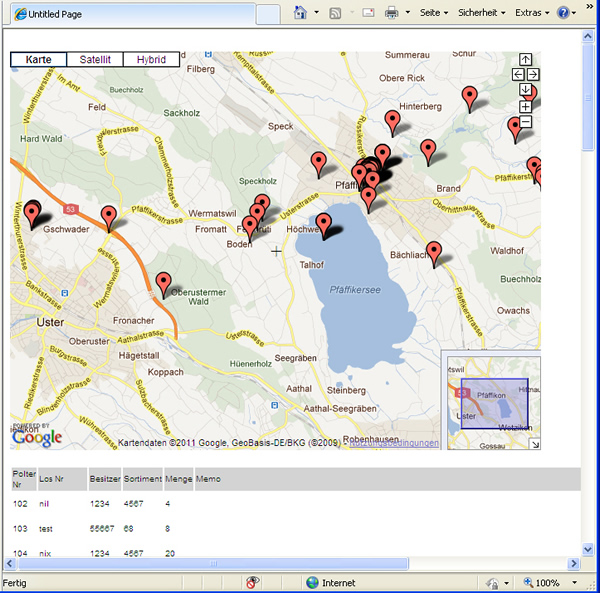600x593 pixels.
Task: Click the horizontal scrollbar thumb
Action: tap(214, 563)
